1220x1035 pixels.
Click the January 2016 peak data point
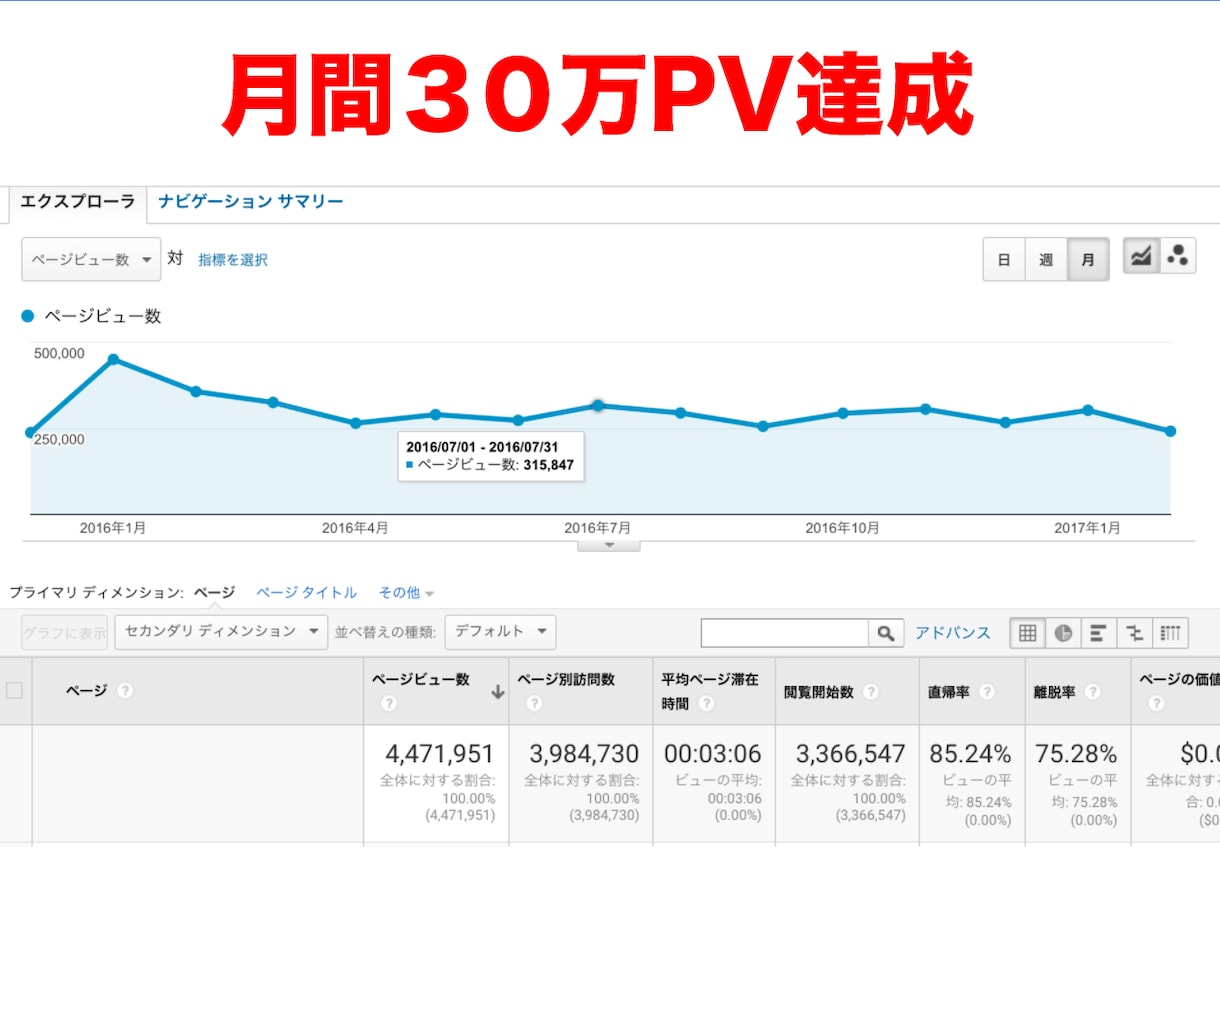[x=113, y=359]
